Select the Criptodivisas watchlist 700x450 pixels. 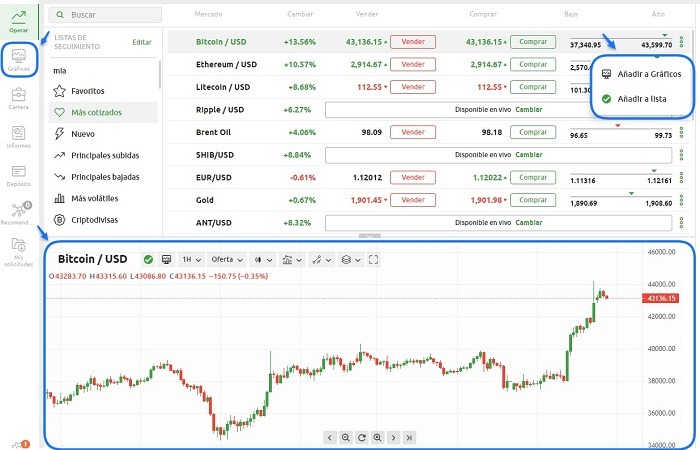pos(103,220)
